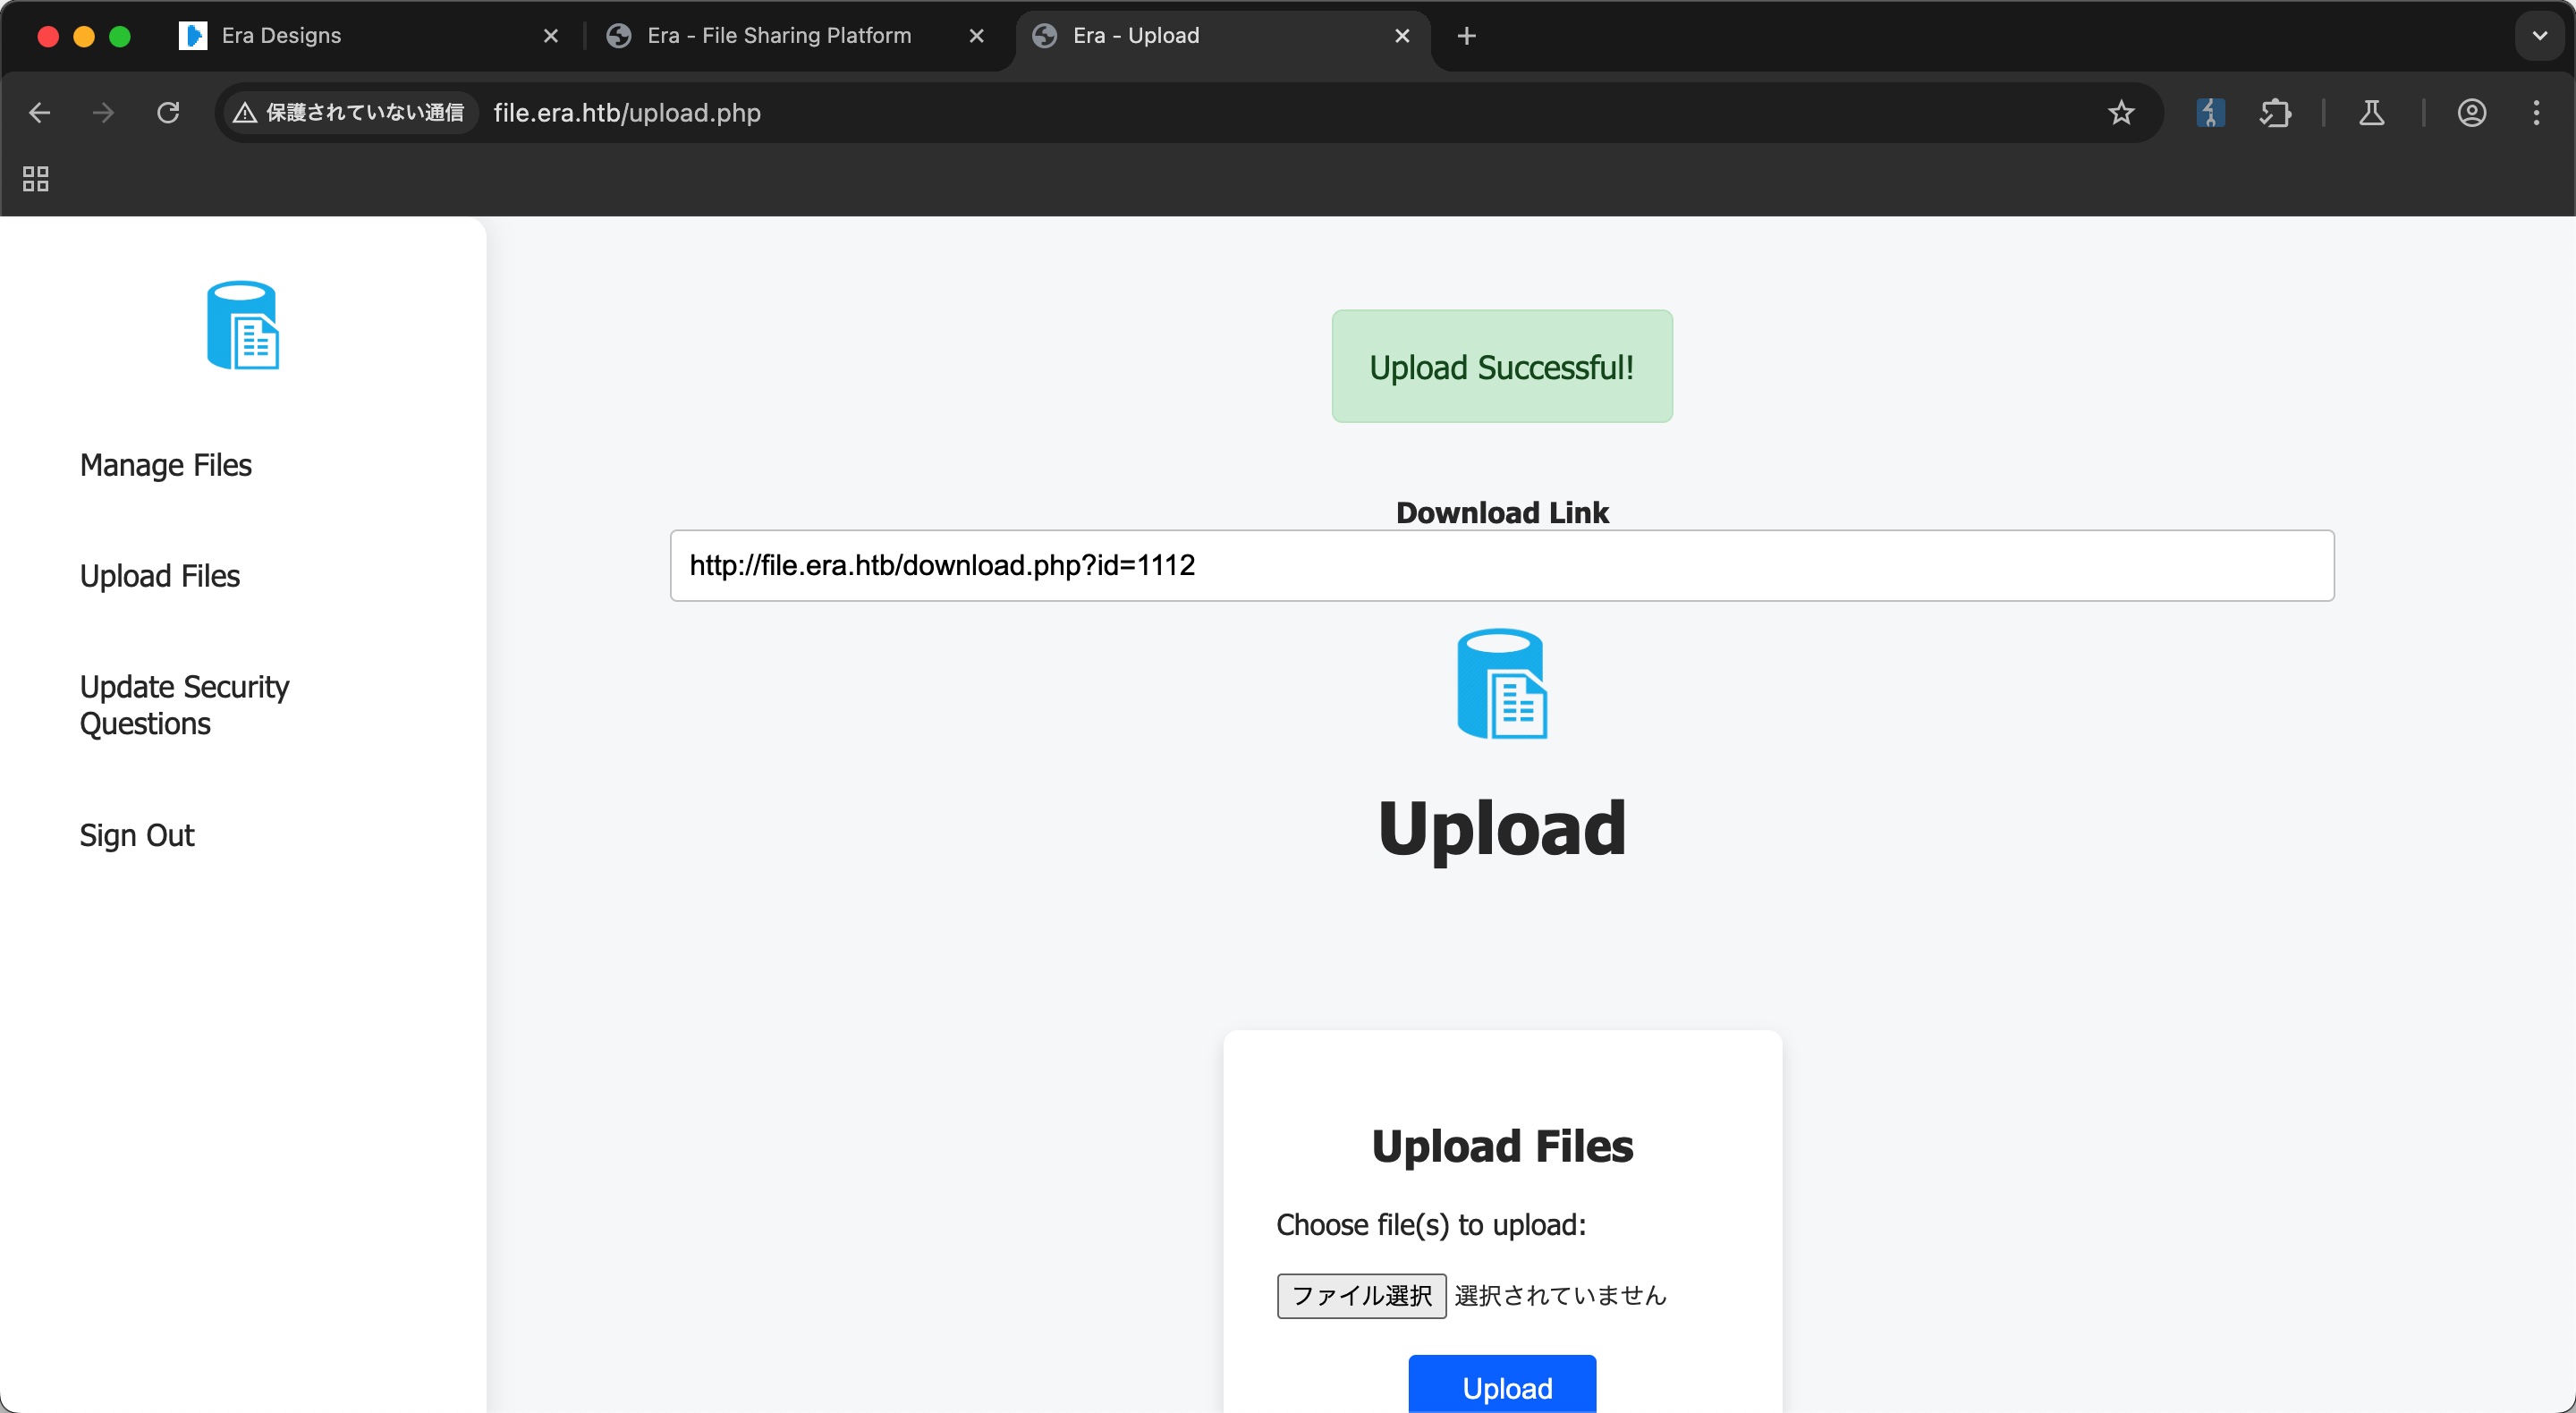Click Update Security Questions link
2576x1413 pixels.
click(184, 705)
